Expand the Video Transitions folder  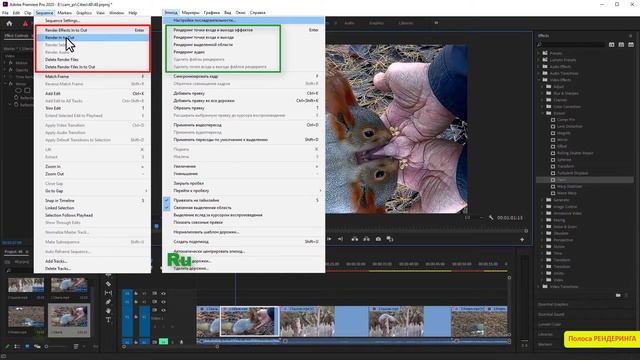[x=539, y=287]
